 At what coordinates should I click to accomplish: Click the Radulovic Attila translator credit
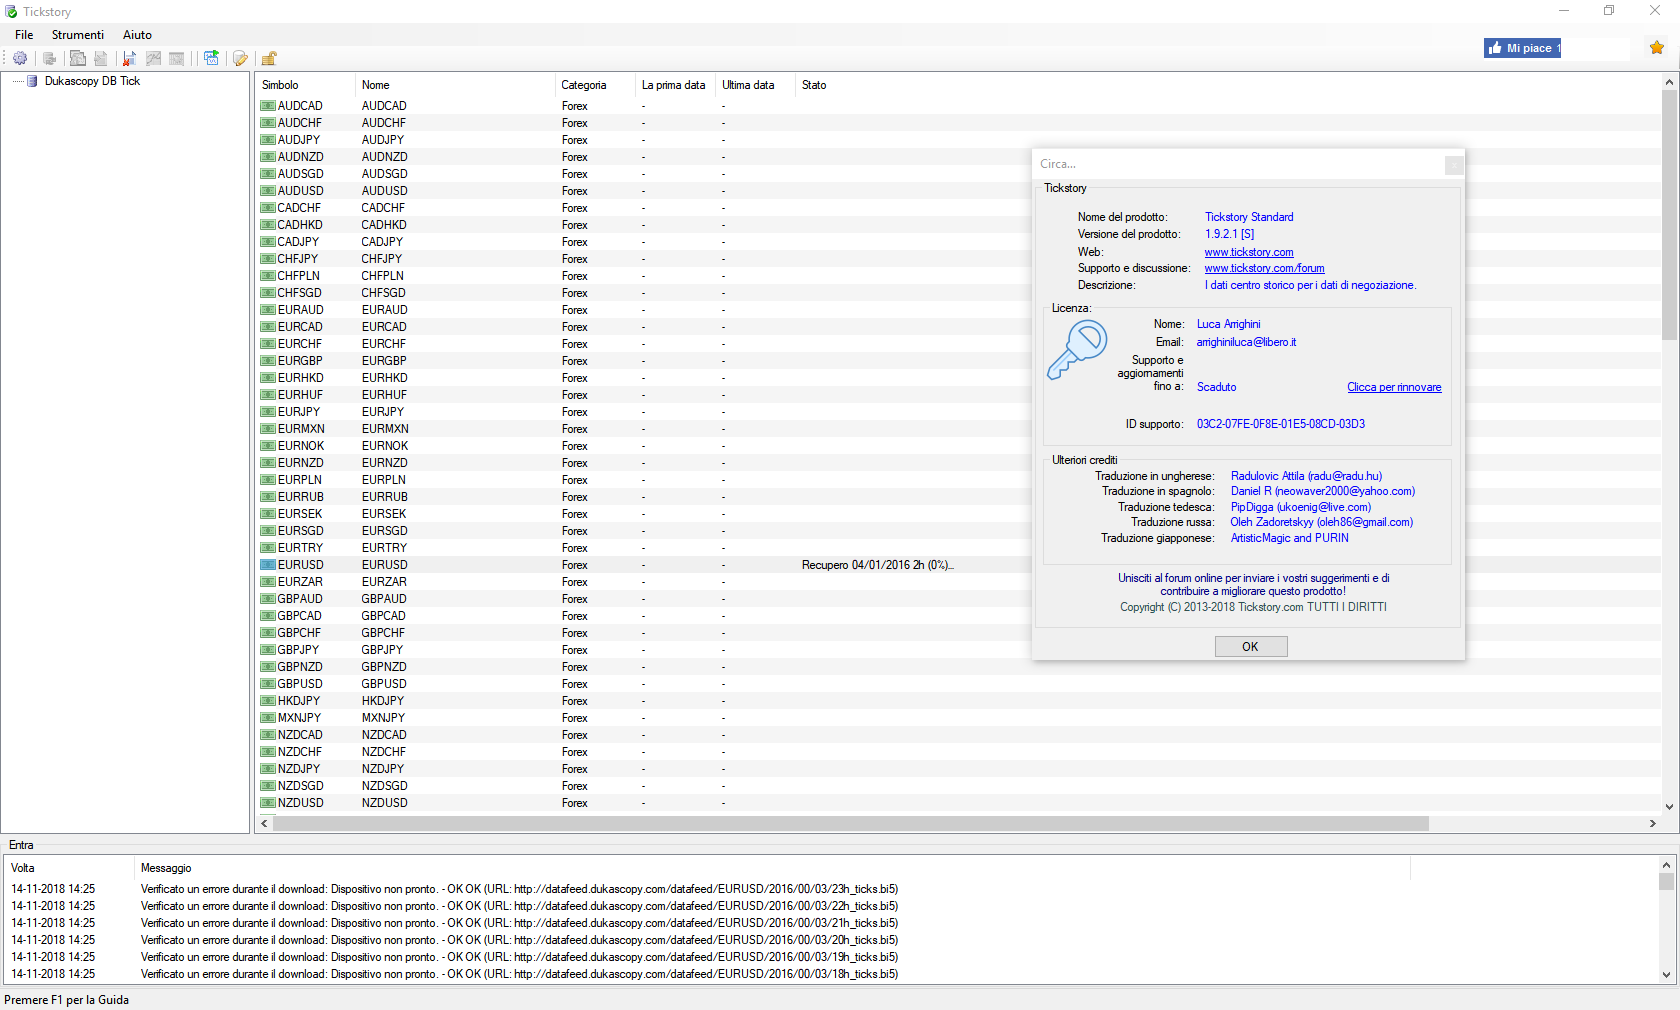1306,476
